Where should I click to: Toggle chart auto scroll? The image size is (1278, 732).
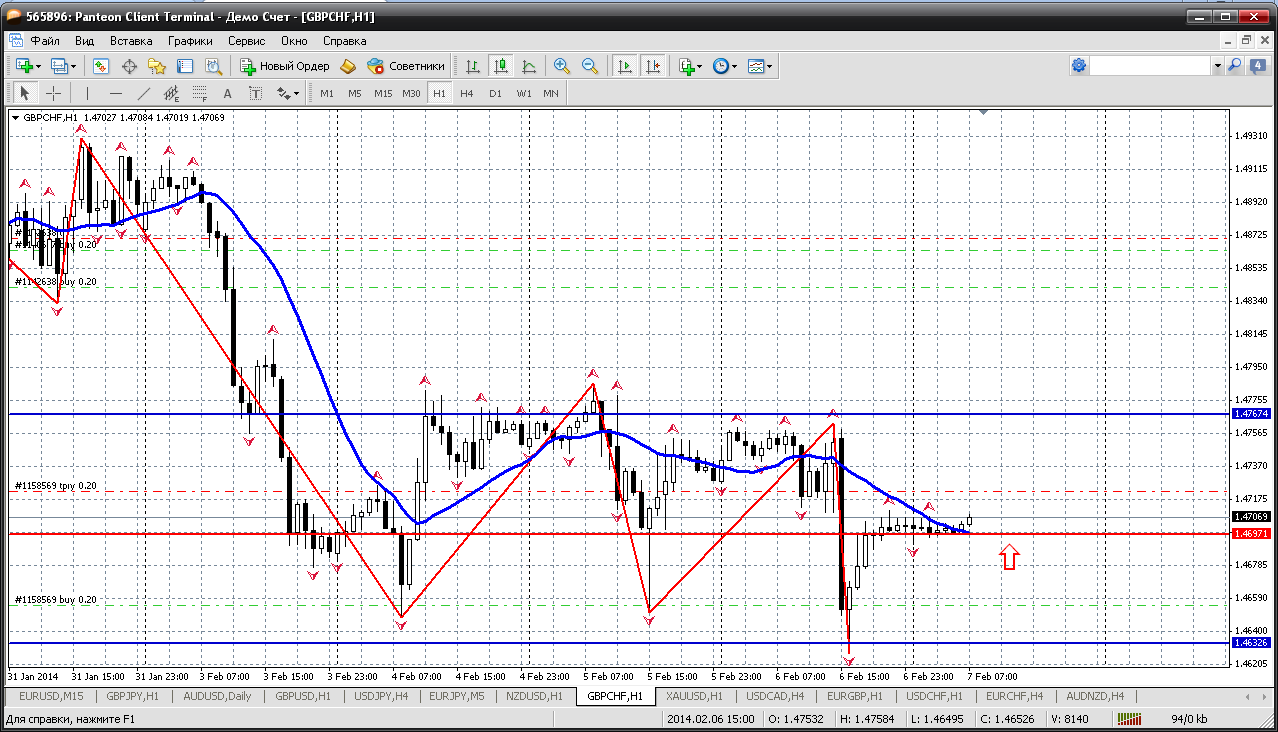point(625,66)
